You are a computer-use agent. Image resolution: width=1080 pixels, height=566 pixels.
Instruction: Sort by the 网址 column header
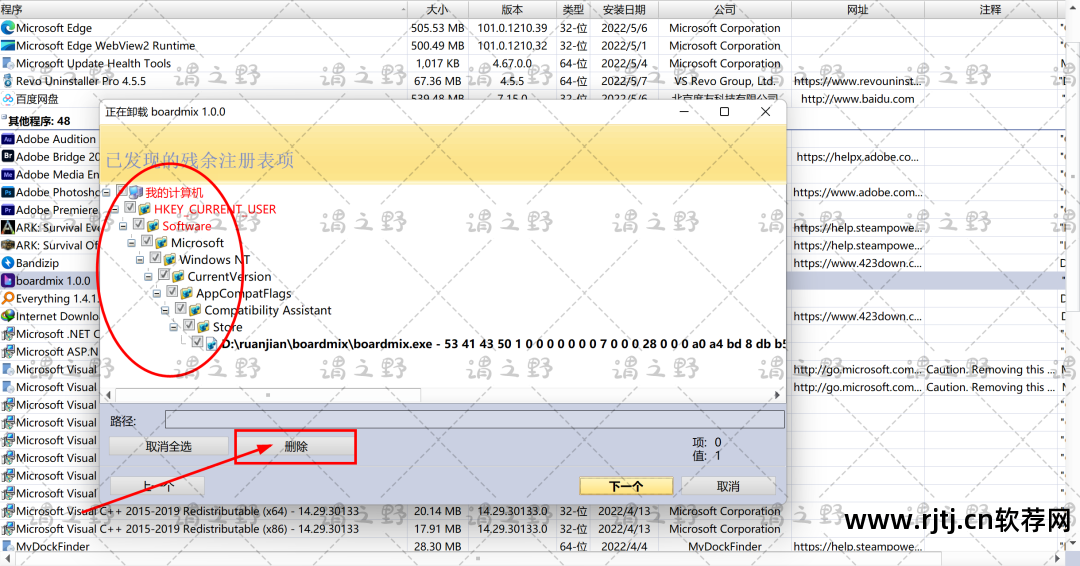[858, 10]
